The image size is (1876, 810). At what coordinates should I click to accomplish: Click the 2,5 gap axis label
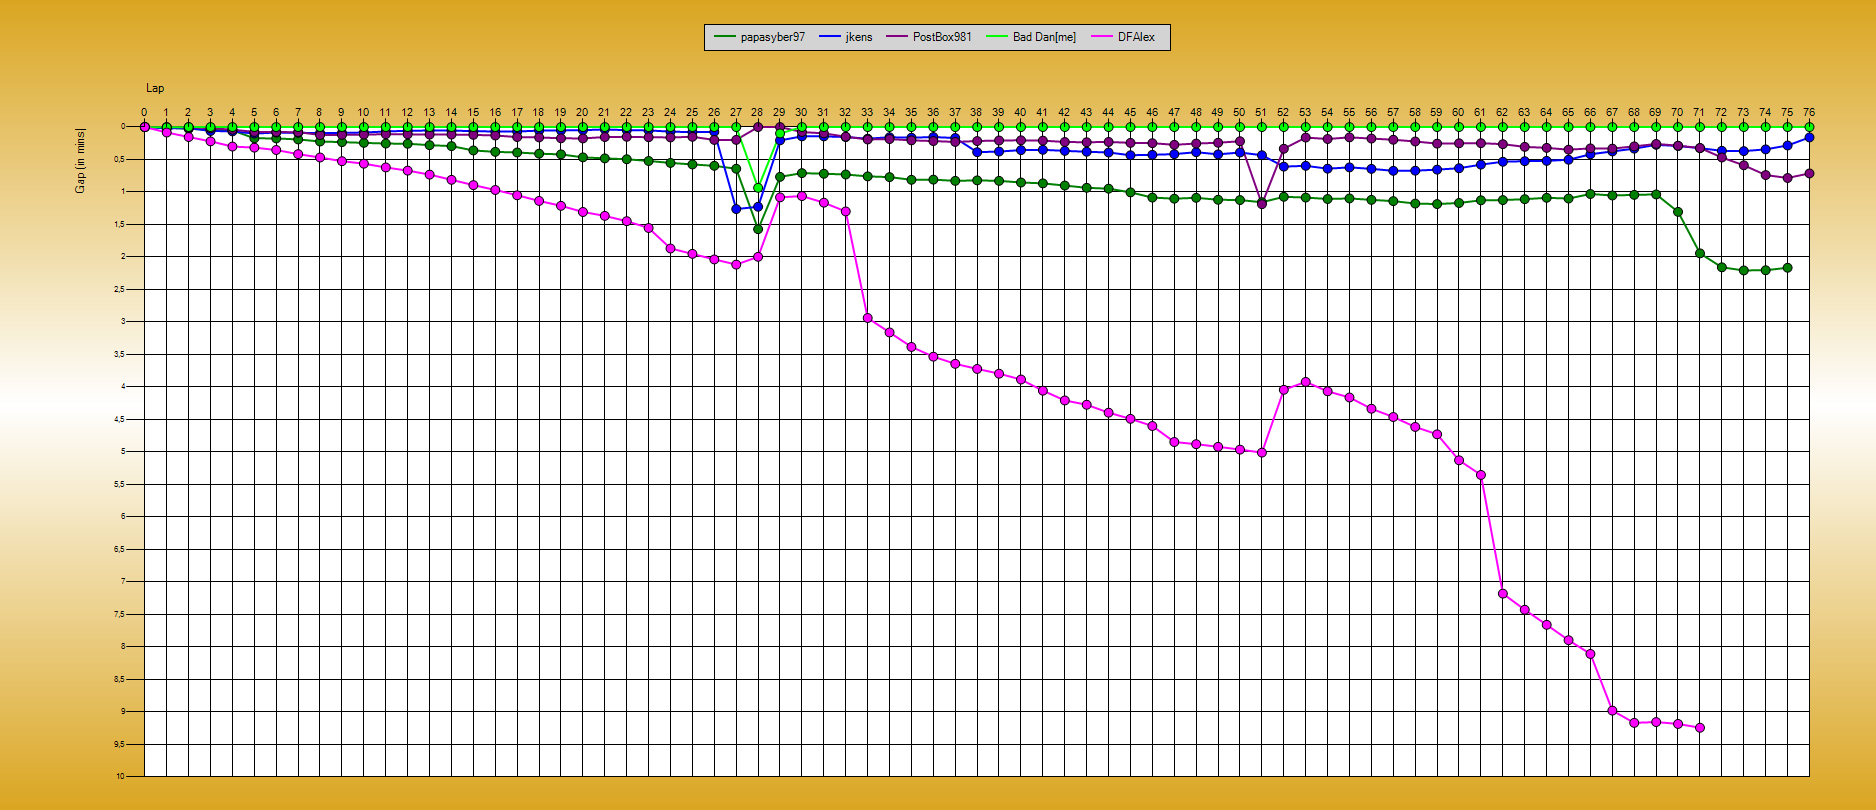pos(118,289)
